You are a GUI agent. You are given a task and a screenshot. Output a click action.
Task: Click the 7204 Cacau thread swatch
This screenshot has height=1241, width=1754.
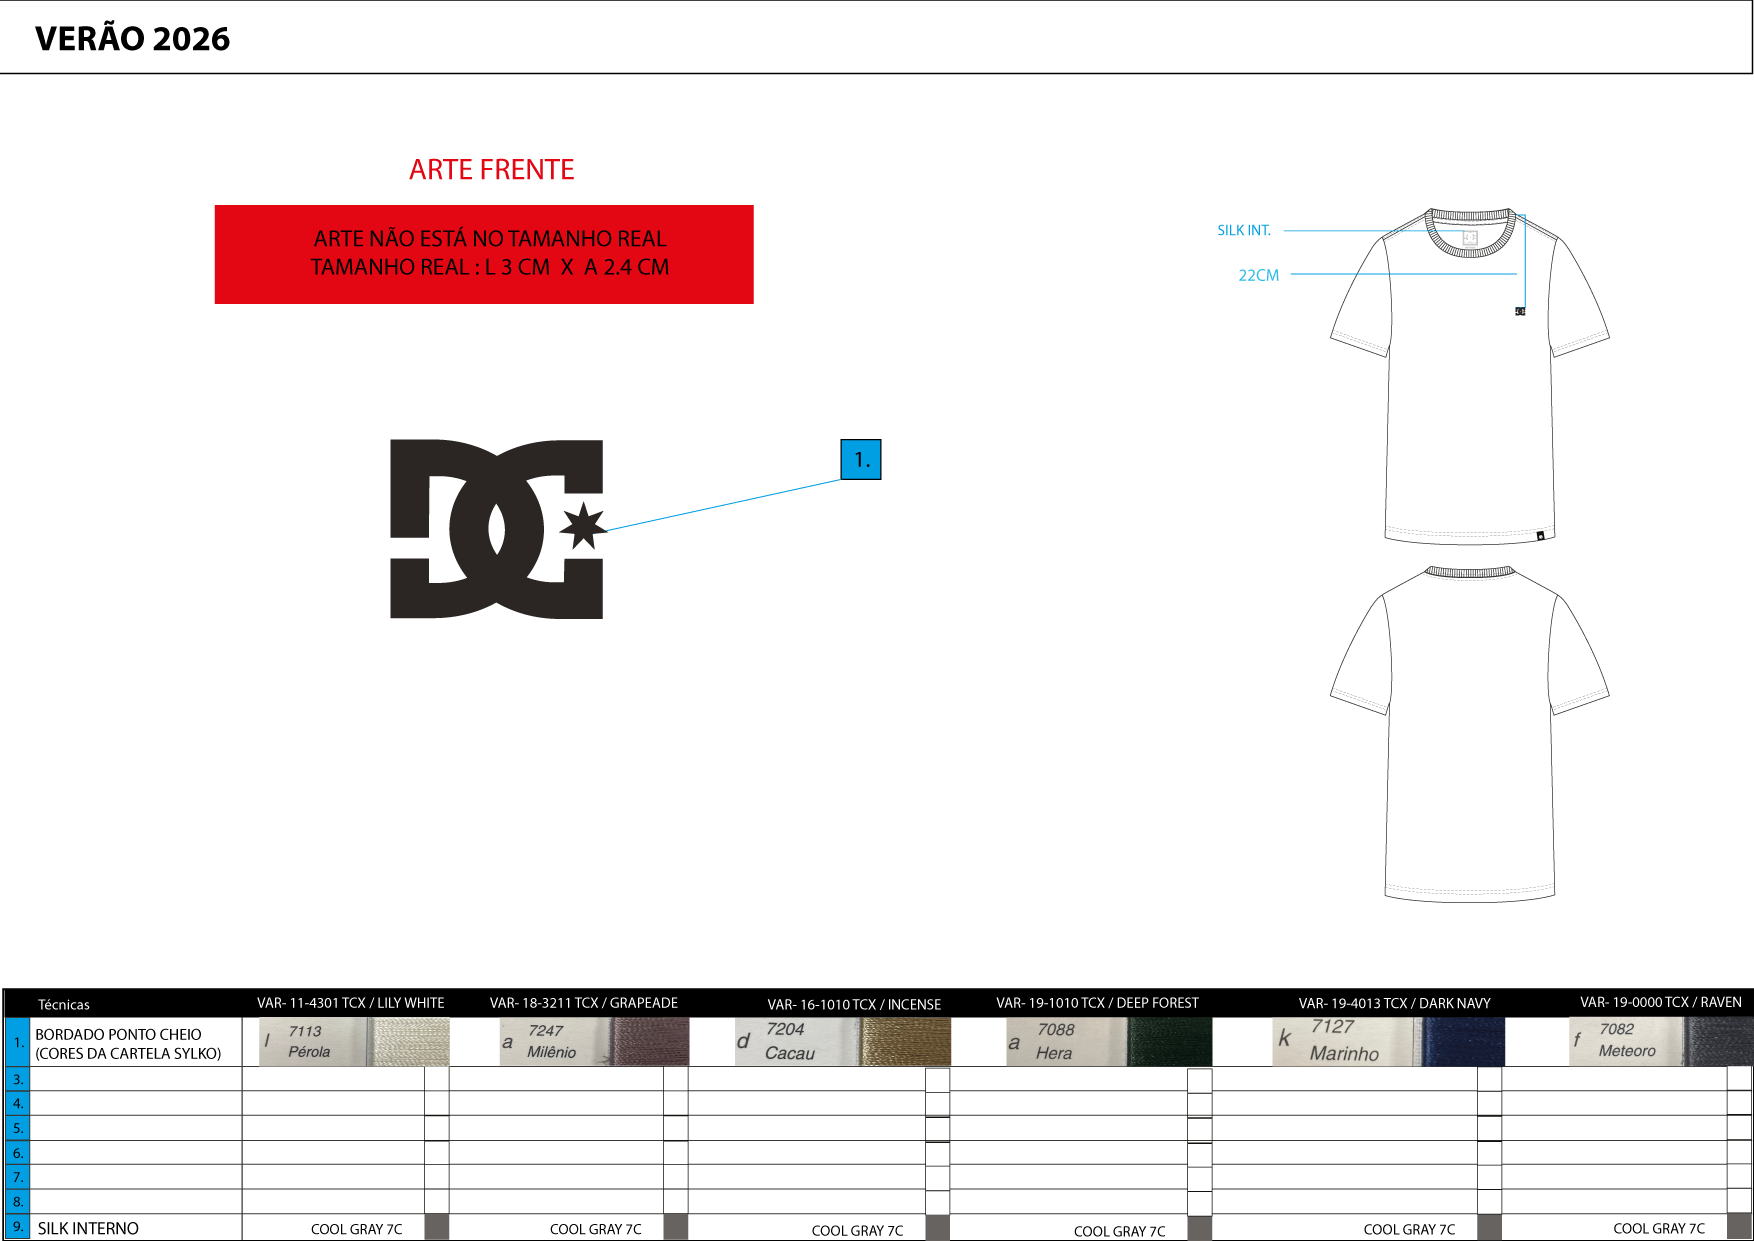842,1042
